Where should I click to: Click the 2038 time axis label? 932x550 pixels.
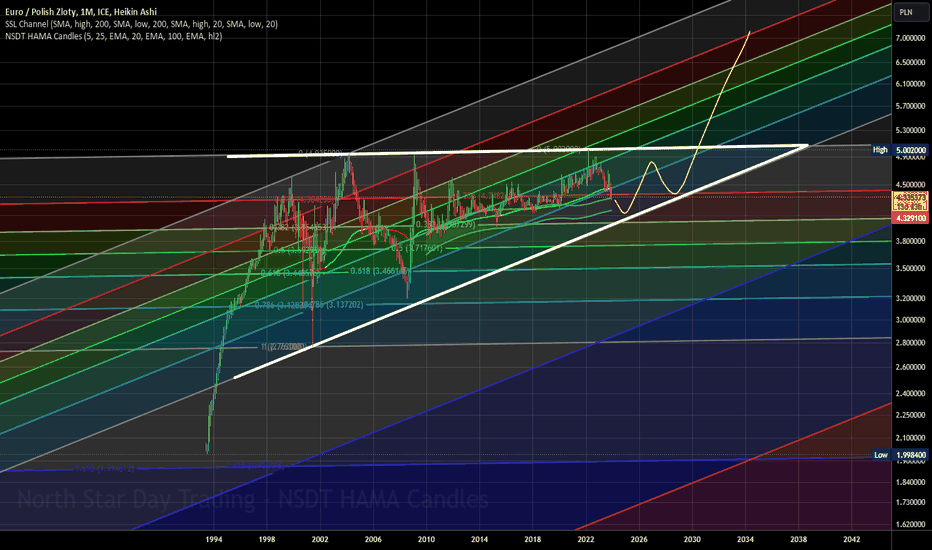798,539
